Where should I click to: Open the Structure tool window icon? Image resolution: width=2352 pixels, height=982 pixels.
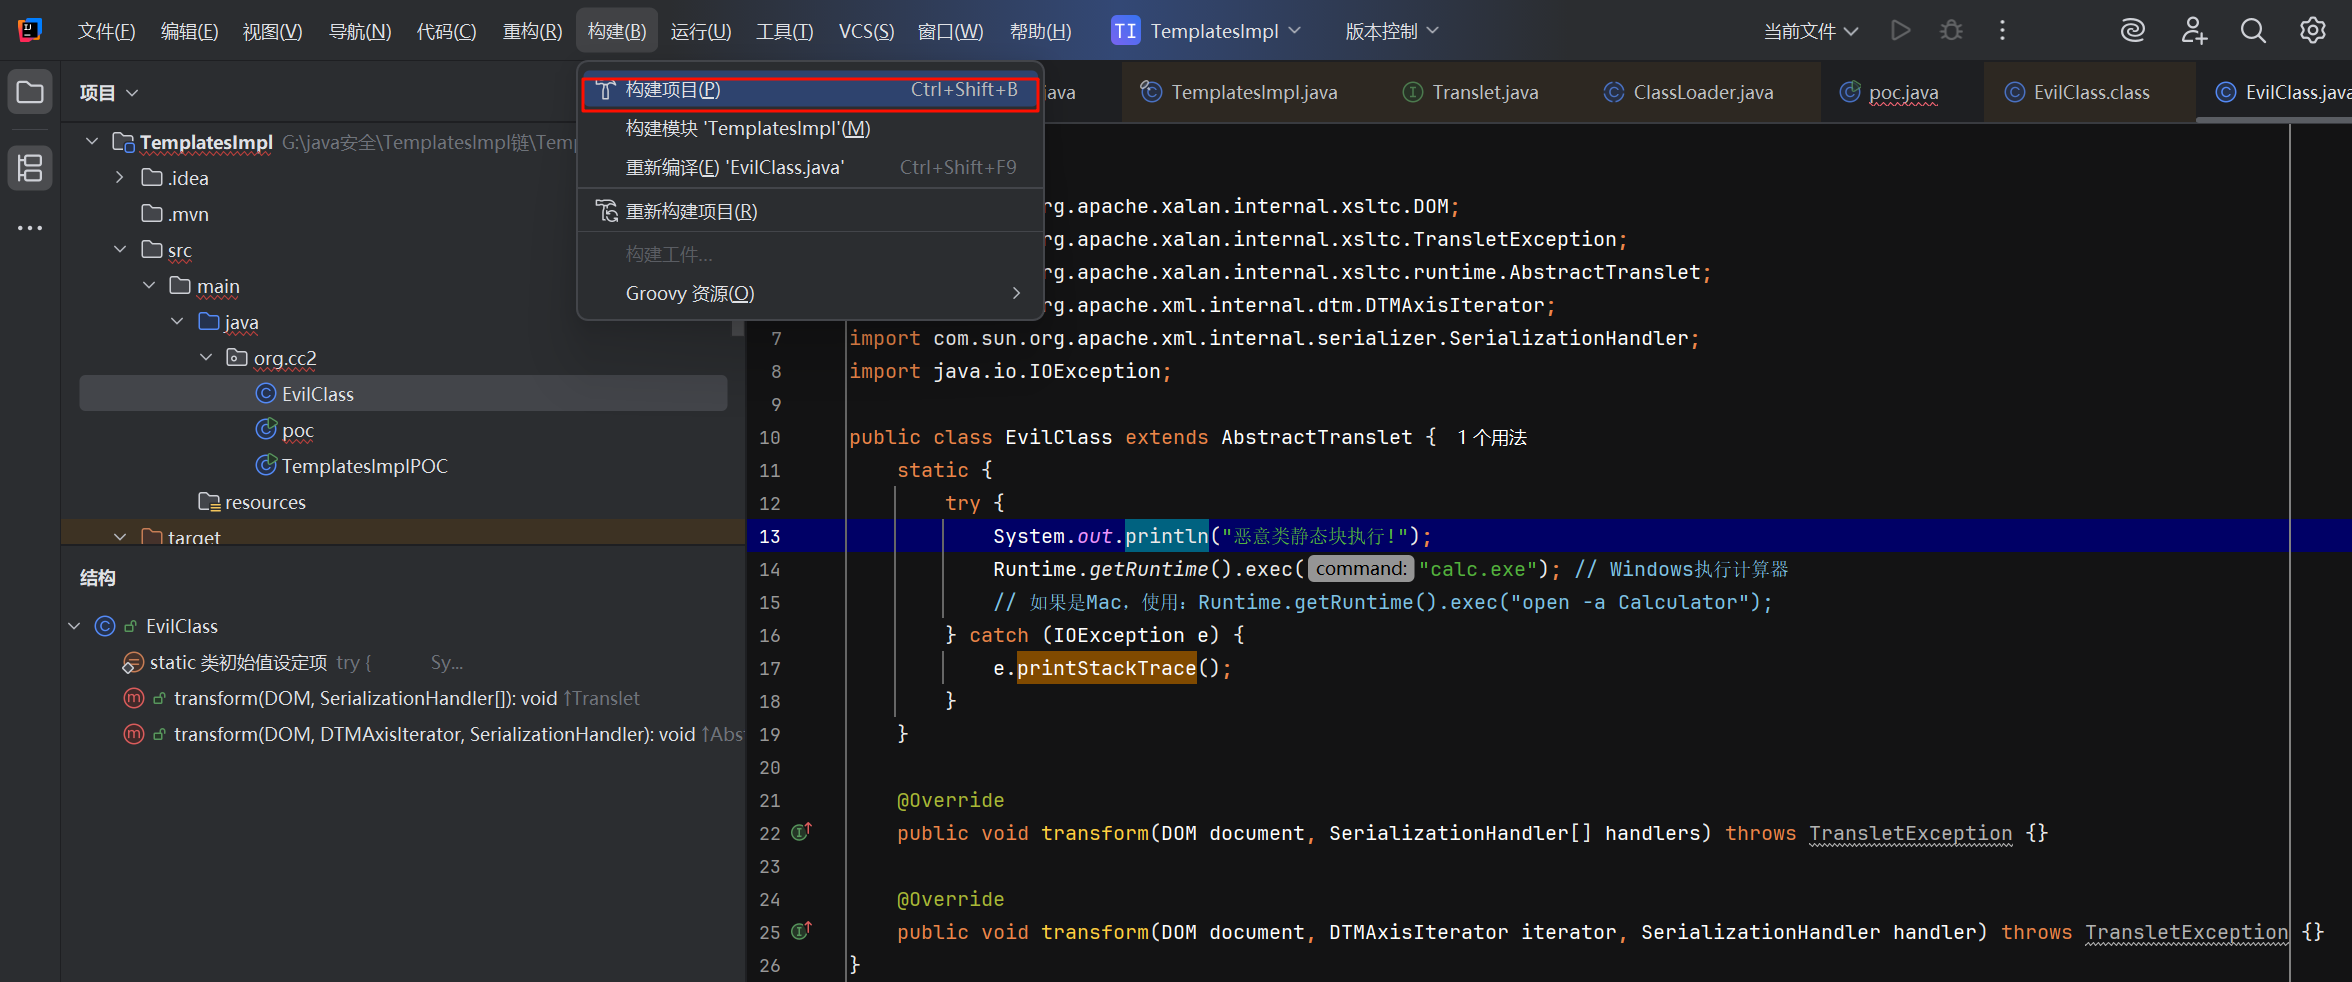point(30,167)
